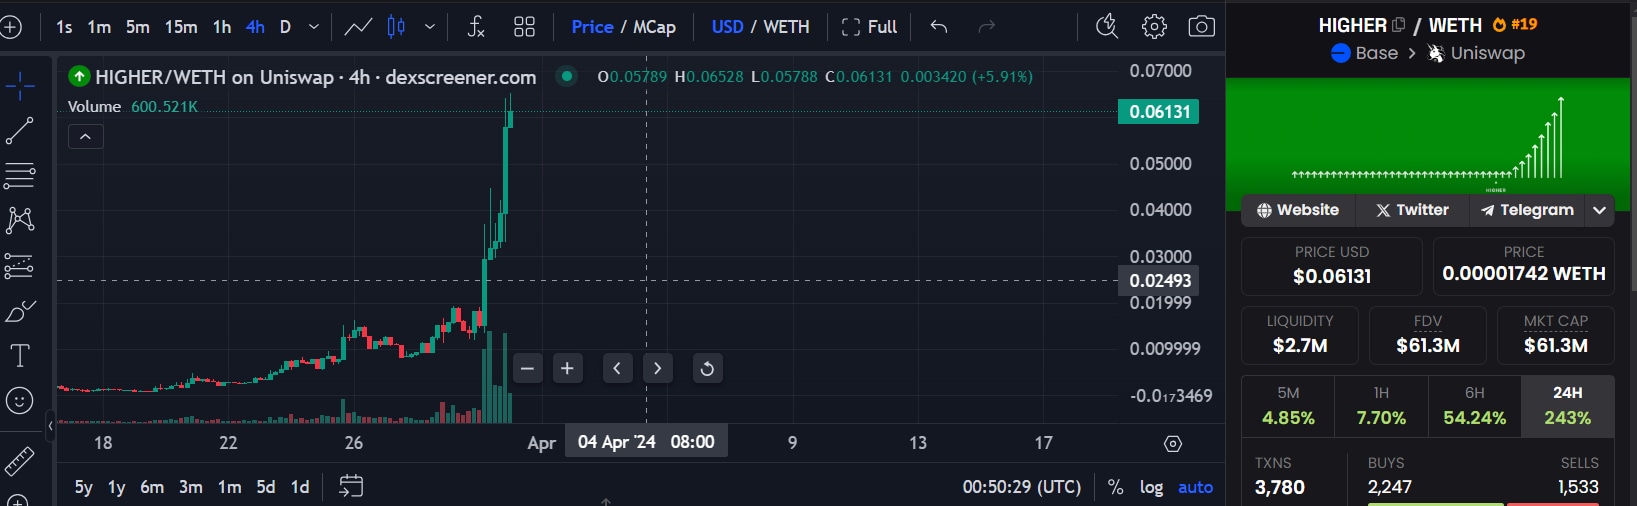
Task: Select the 1m timeframe
Action: [x=99, y=27]
